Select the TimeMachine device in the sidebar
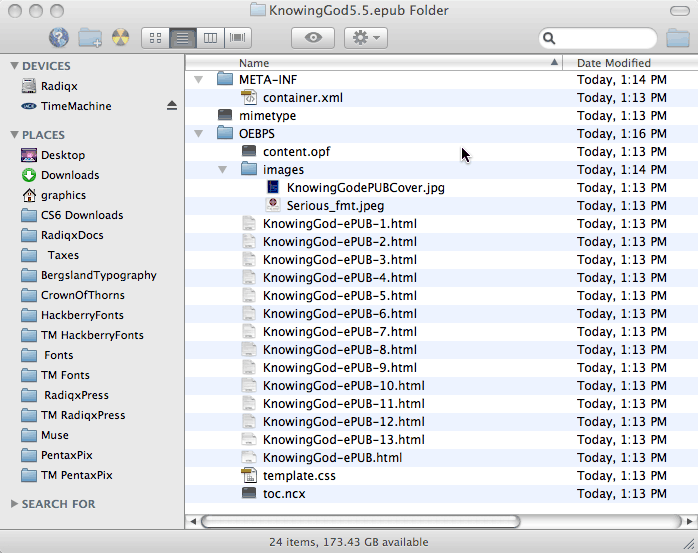This screenshot has width=698, height=553. tap(66, 106)
